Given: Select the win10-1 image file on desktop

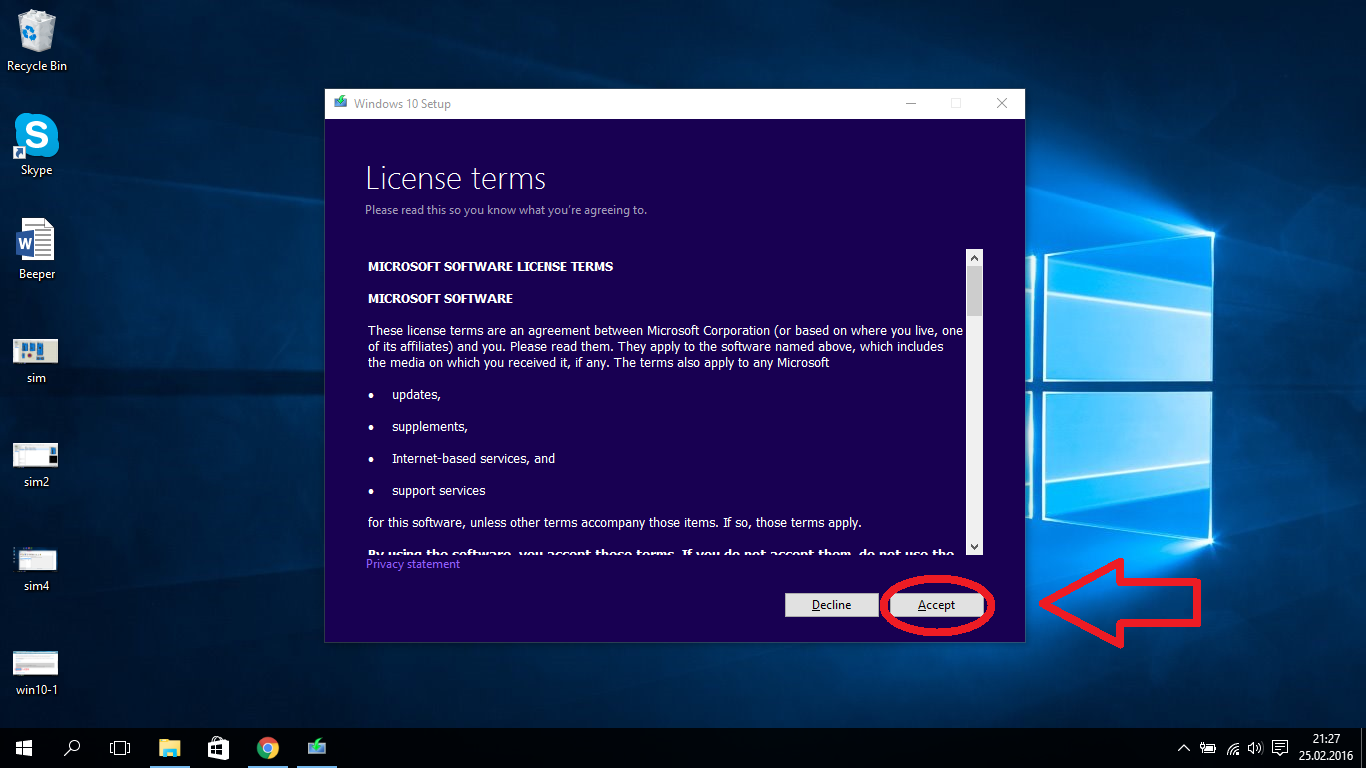Looking at the screenshot, I should [x=36, y=672].
